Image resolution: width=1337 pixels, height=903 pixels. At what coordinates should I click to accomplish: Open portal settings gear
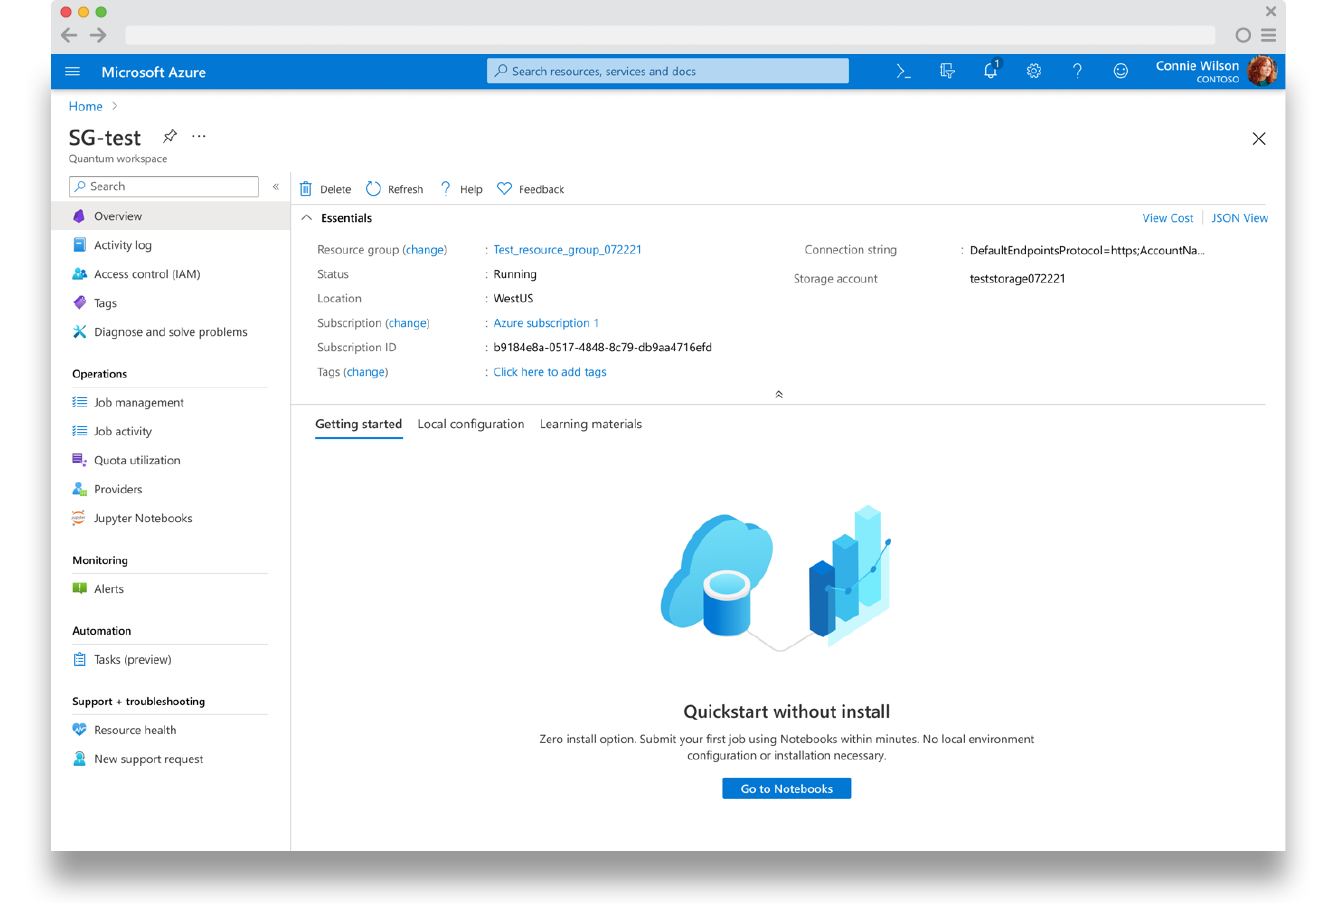point(1034,71)
